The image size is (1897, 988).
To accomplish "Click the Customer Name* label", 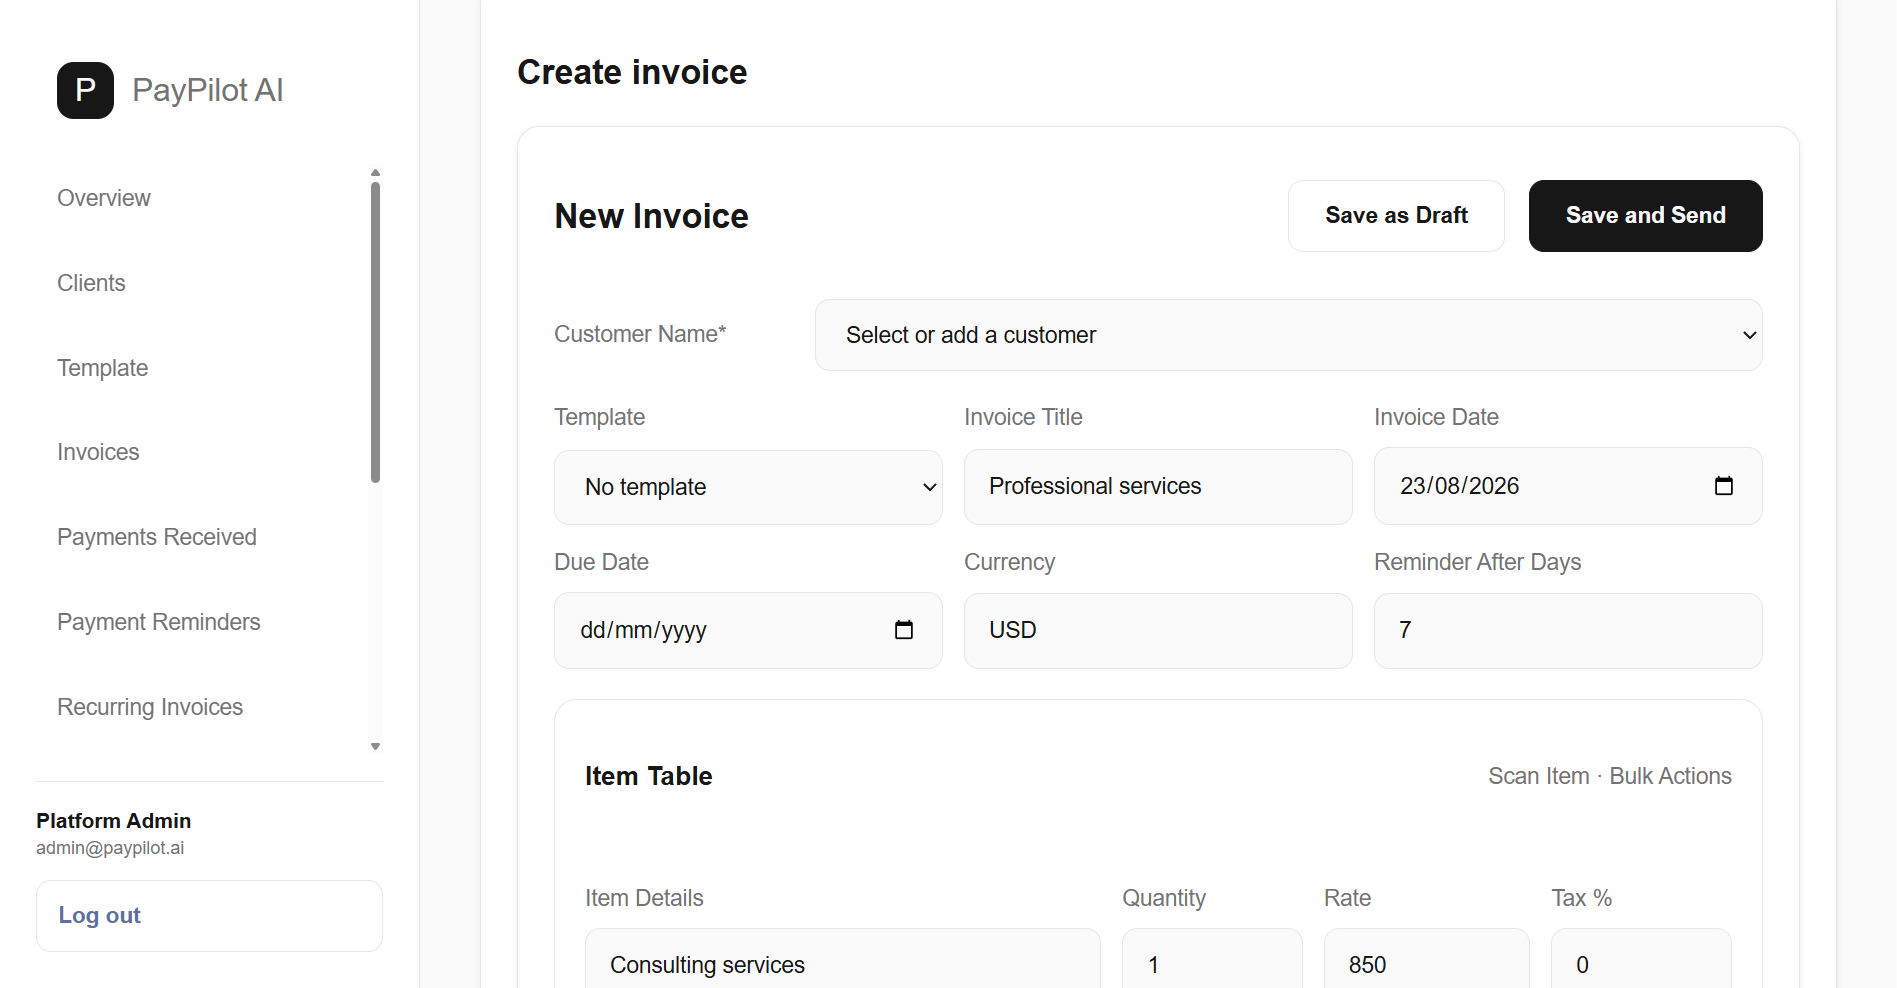I will [x=640, y=334].
